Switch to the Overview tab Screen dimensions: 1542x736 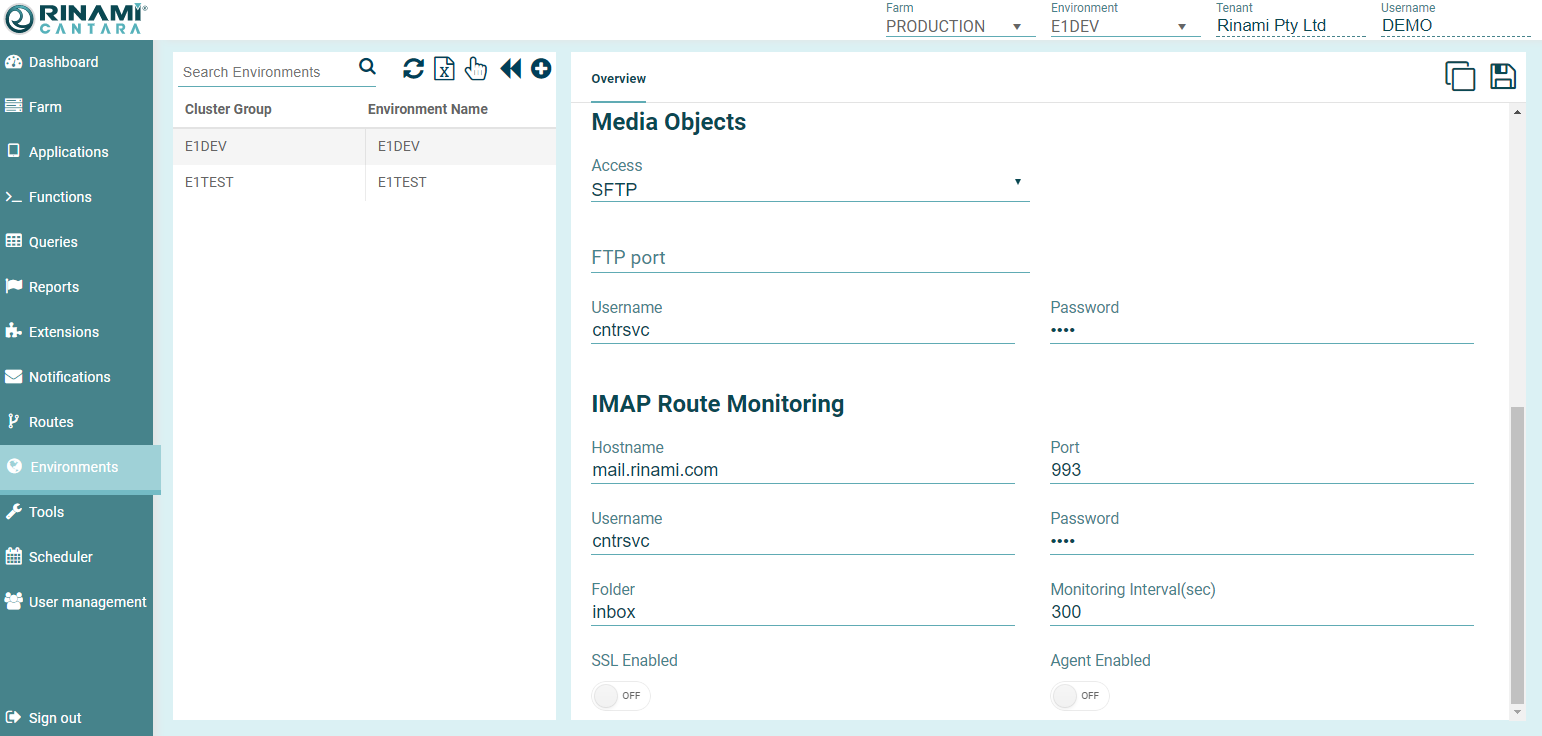tap(618, 79)
